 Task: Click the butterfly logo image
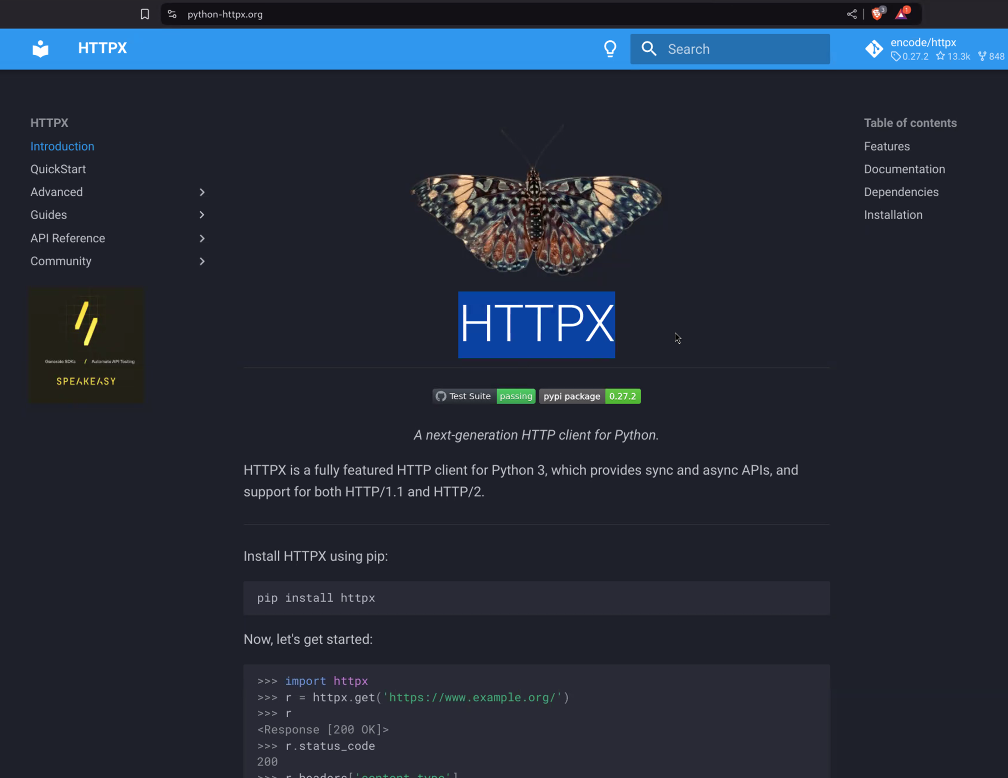(x=536, y=200)
